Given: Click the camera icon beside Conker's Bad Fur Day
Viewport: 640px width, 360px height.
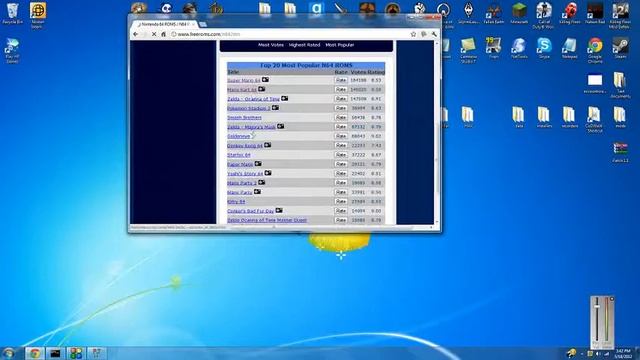Looking at the screenshot, I should coord(279,211).
